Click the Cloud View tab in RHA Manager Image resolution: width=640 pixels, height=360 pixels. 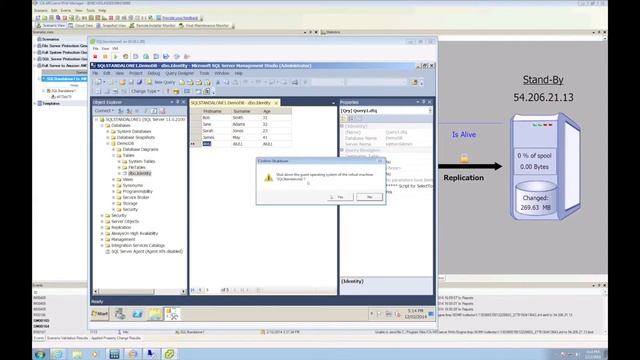[x=81, y=26]
